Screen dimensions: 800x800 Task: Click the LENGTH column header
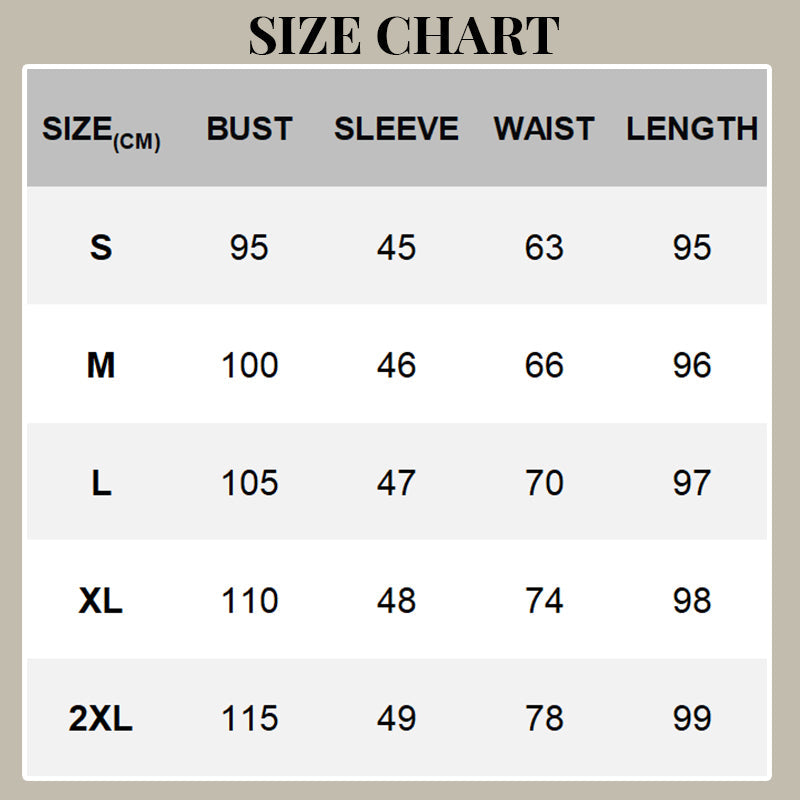point(692,129)
